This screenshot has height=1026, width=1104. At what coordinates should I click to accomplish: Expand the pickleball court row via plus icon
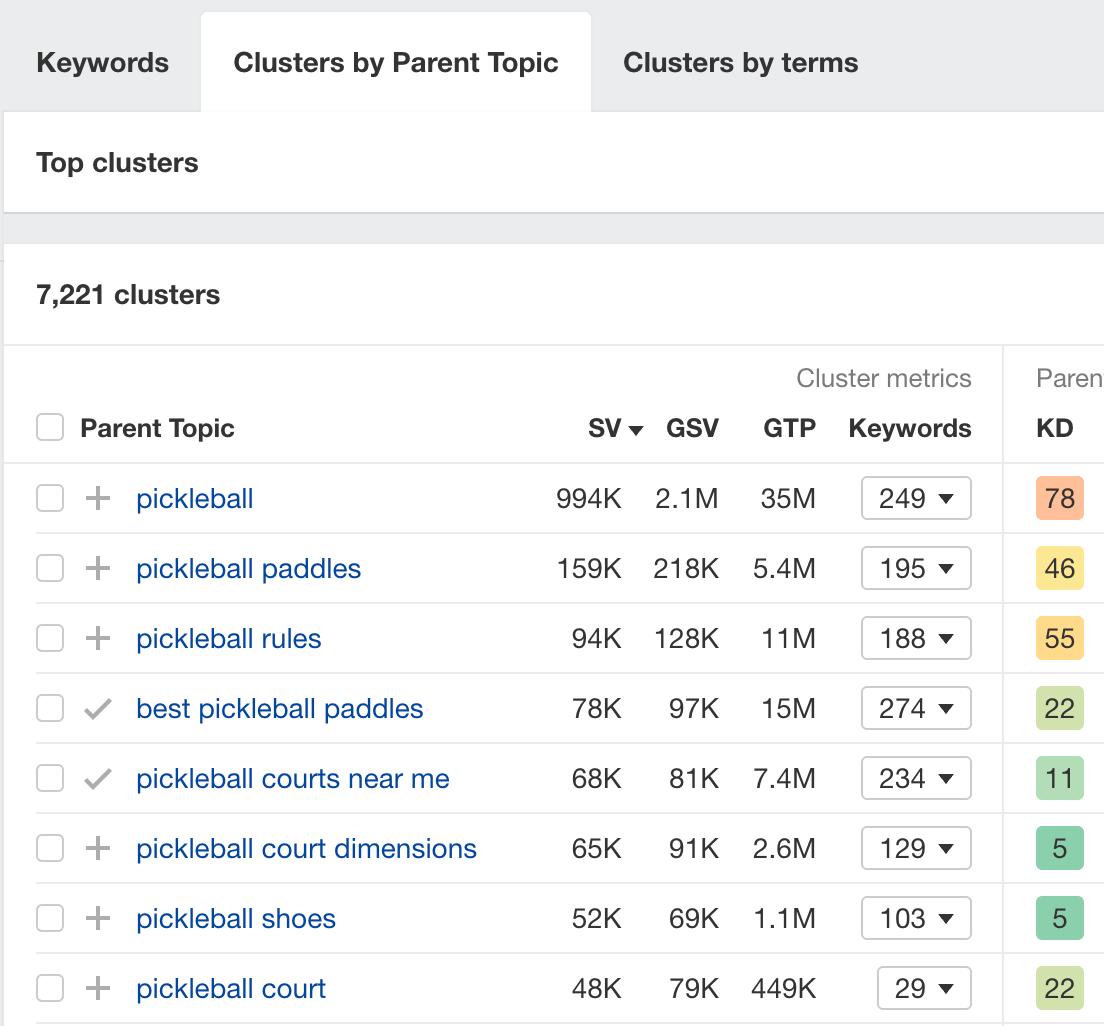pyautogui.click(x=97, y=988)
